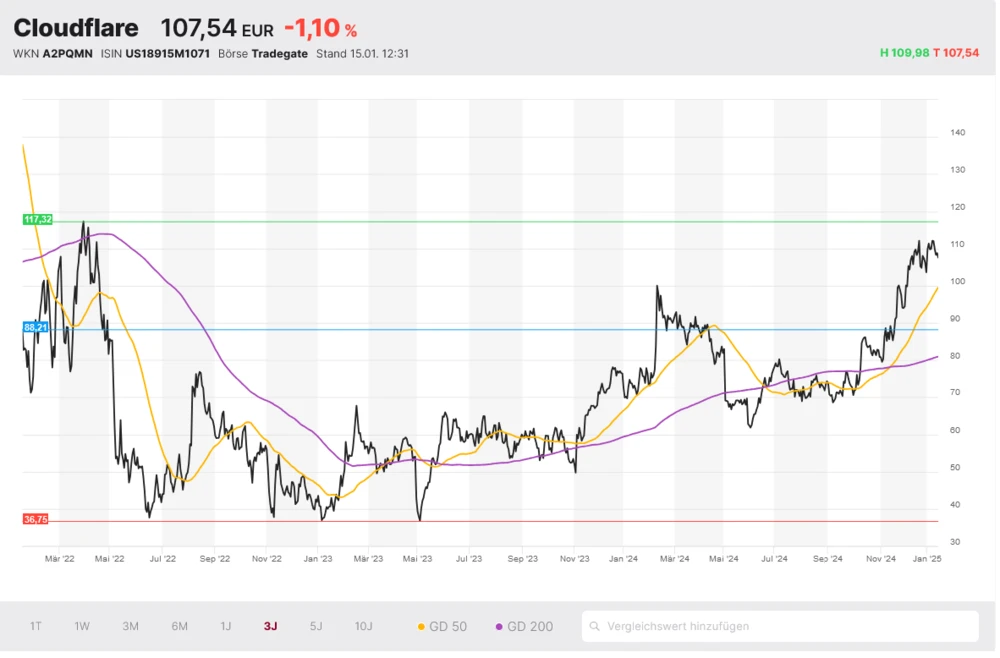Show the 3M chart period

click(x=130, y=627)
